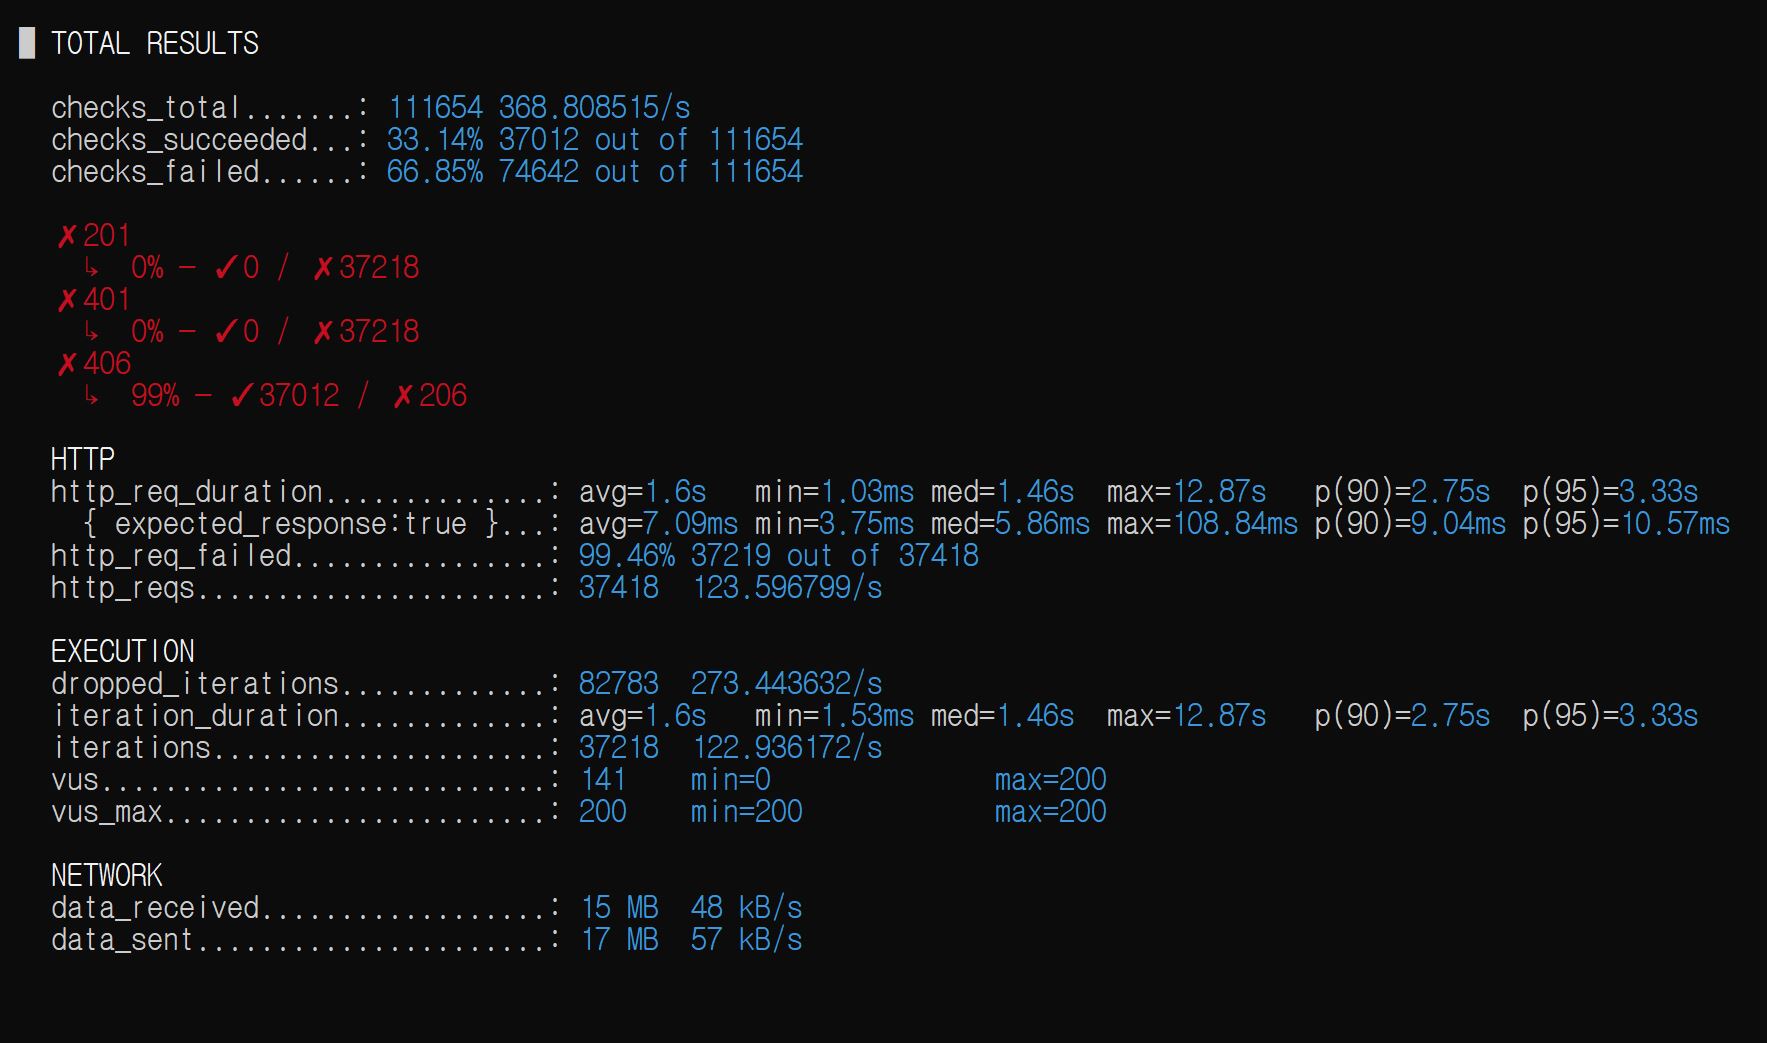Click the http_reqs rate 123.596799/s

pyautogui.click(x=788, y=588)
